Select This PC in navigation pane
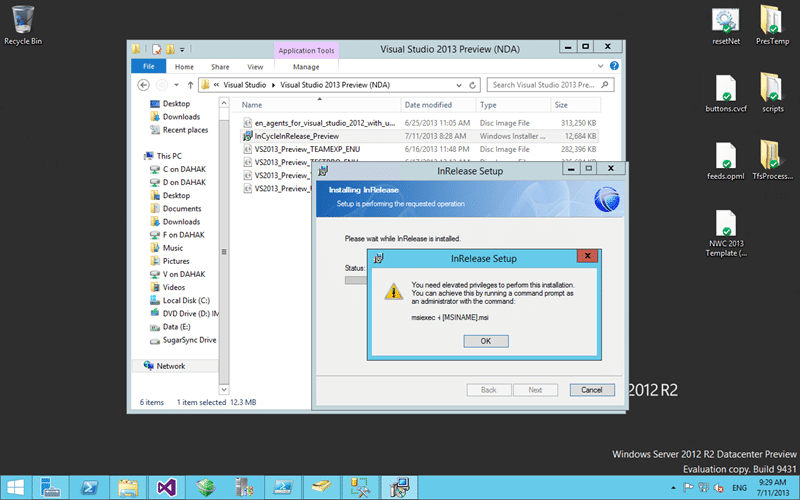The width and height of the screenshot is (800, 500). click(163, 156)
